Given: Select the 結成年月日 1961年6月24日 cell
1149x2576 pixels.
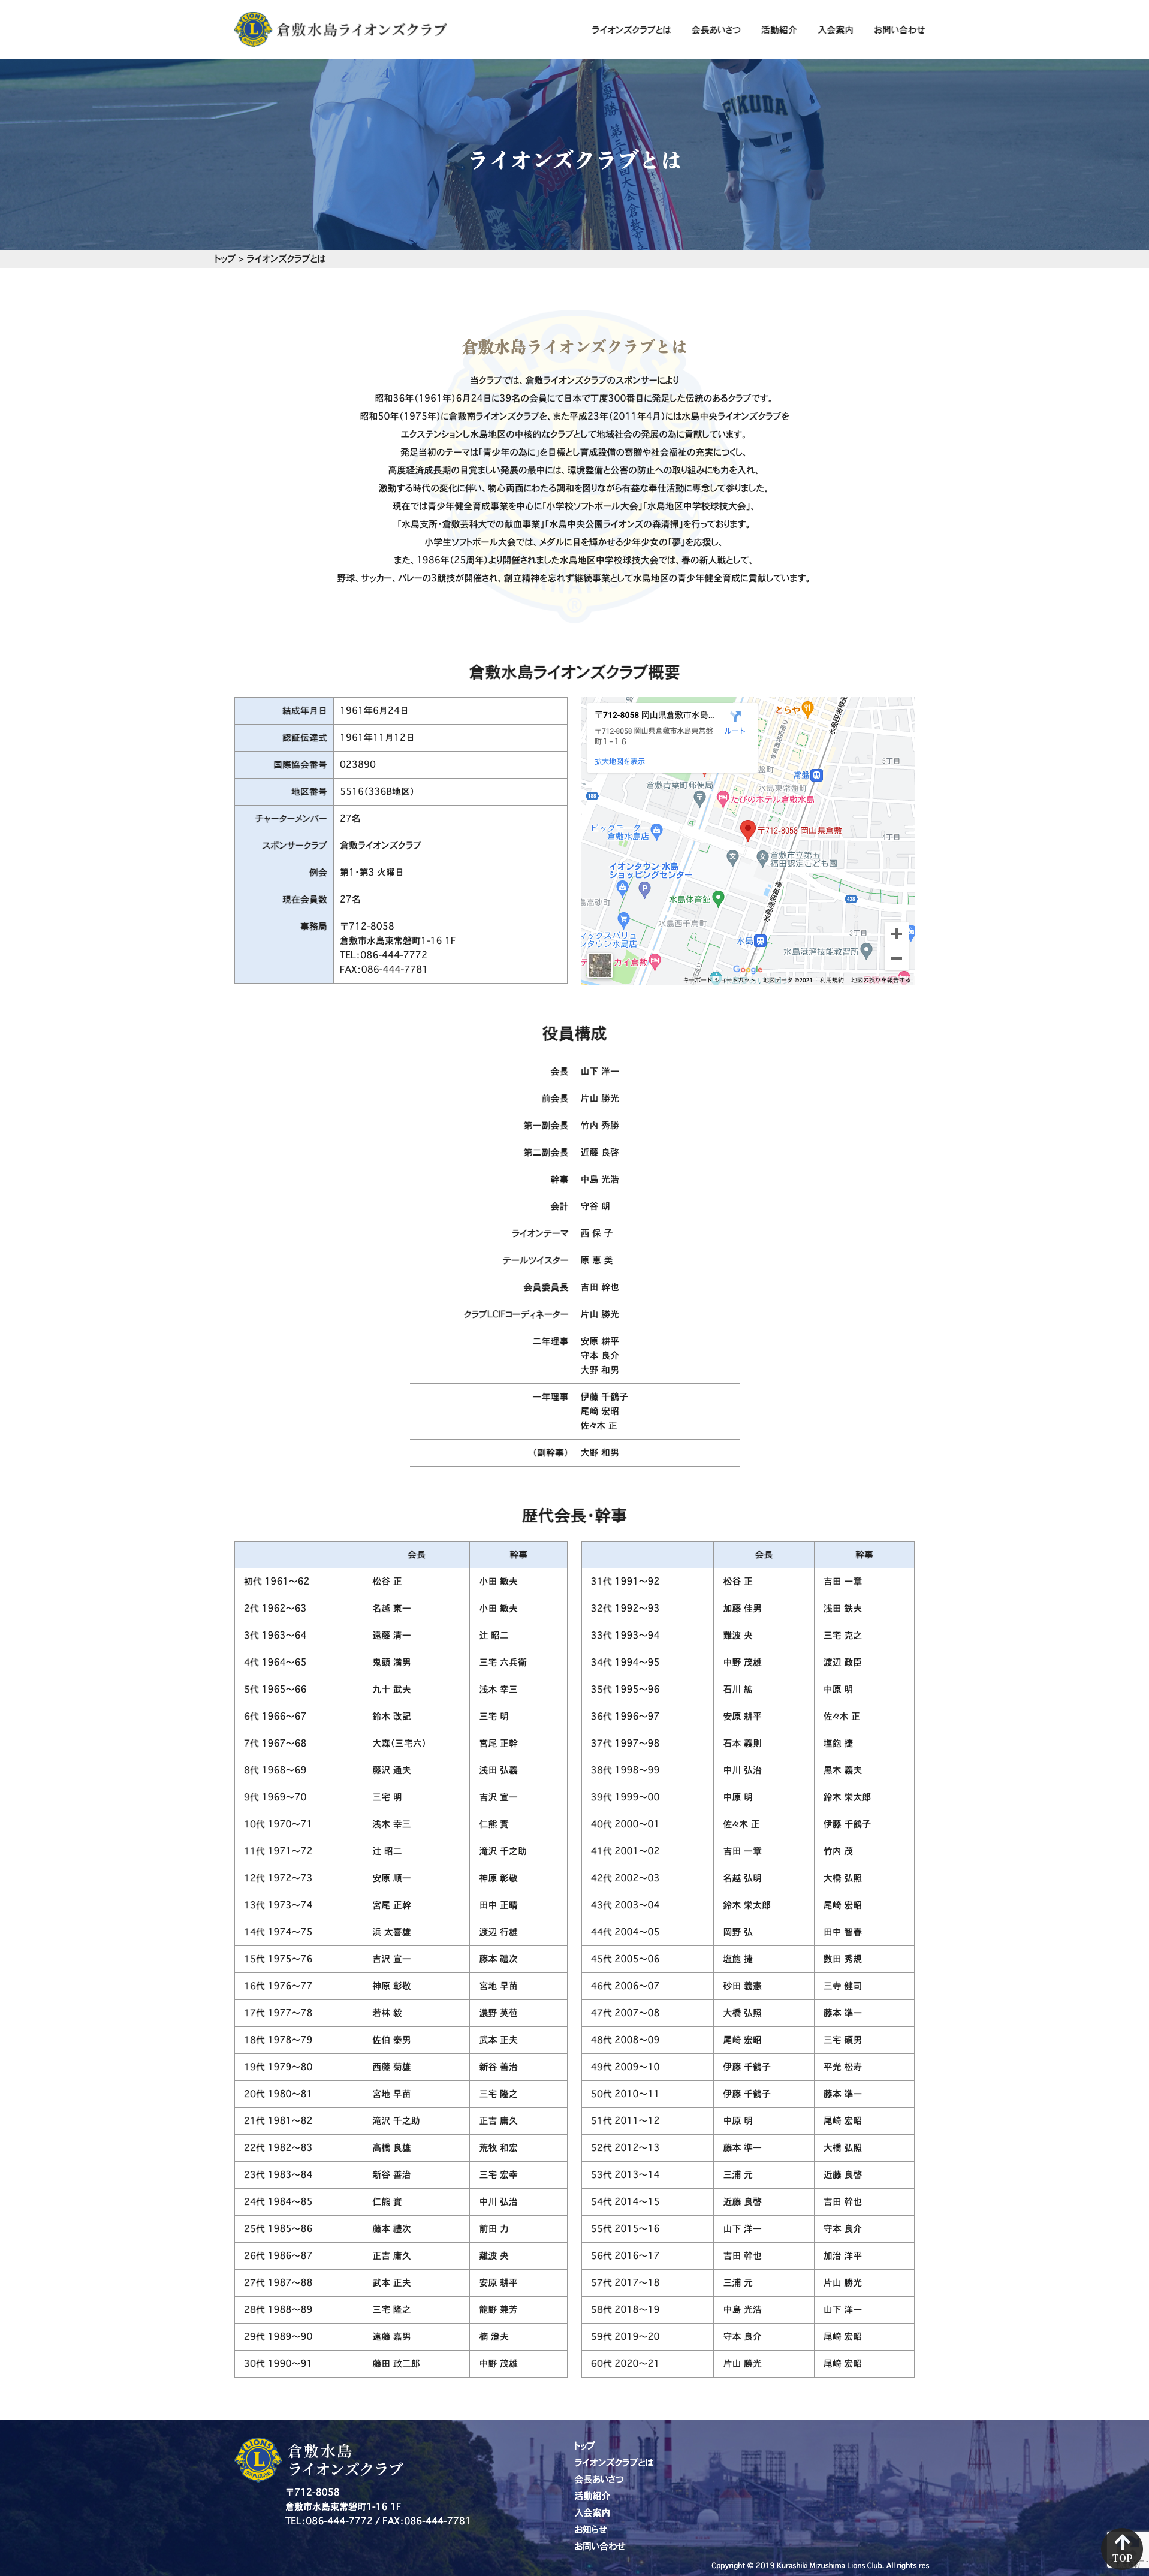Looking at the screenshot, I should [x=450, y=711].
